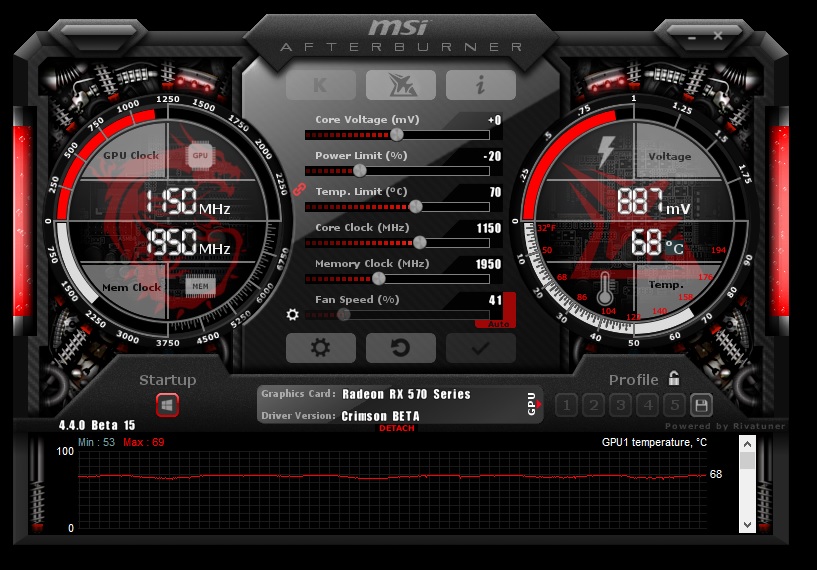This screenshot has width=819, height=570.
Task: Toggle the Profile lock icon
Action: click(x=674, y=378)
